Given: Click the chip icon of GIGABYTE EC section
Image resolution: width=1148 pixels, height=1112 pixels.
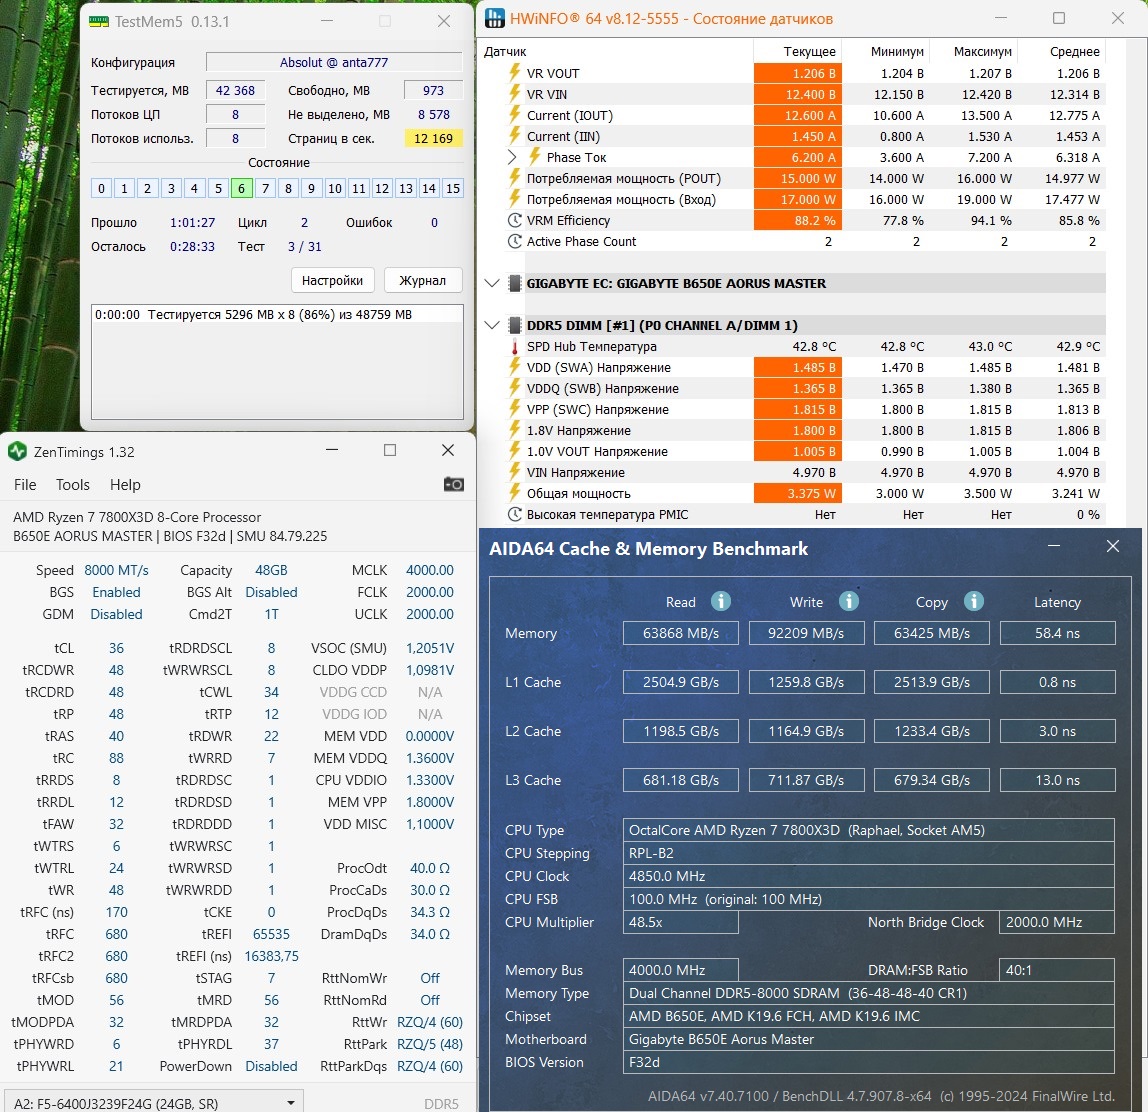Looking at the screenshot, I should click(x=515, y=283).
